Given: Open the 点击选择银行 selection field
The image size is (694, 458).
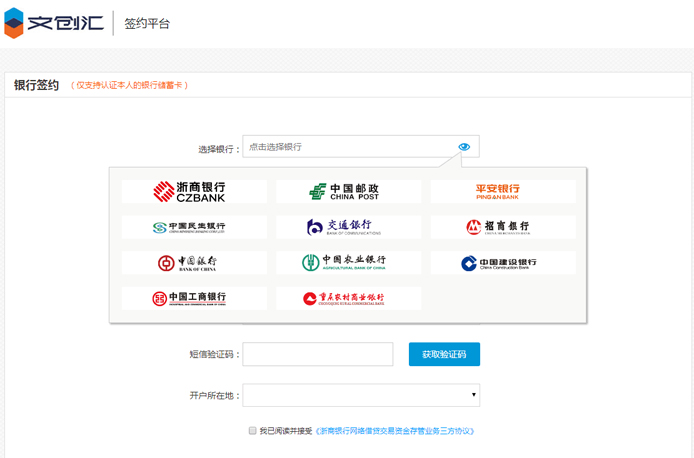Looking at the screenshot, I should (x=361, y=146).
